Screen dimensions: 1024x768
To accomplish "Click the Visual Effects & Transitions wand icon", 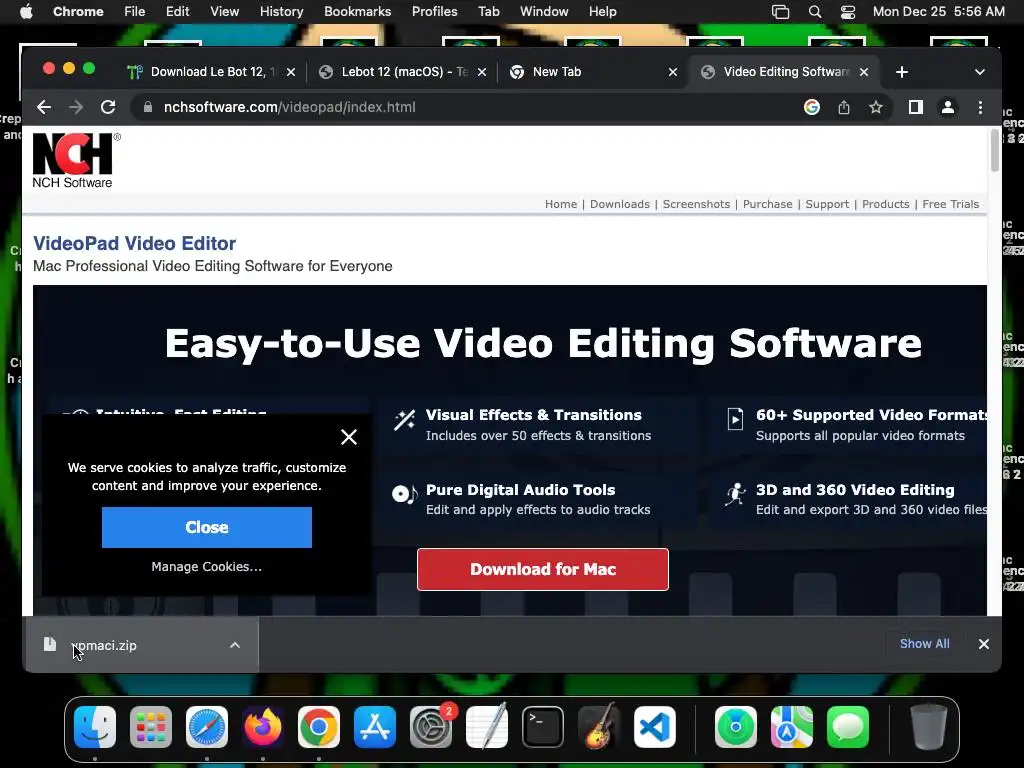I will pos(404,420).
